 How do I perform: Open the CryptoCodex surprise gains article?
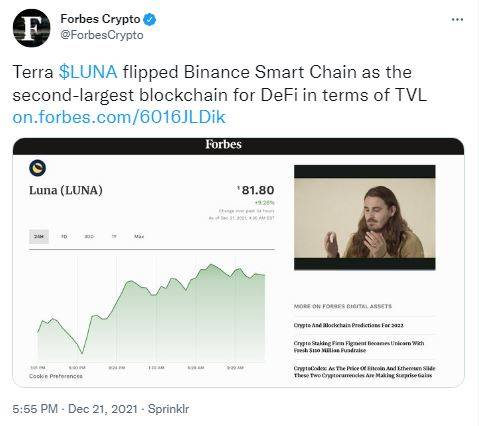(364, 372)
